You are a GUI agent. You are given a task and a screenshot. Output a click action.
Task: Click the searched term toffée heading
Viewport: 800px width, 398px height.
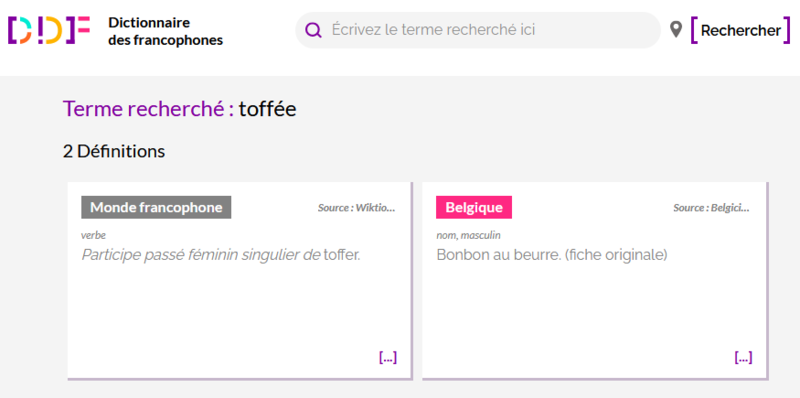(x=267, y=109)
